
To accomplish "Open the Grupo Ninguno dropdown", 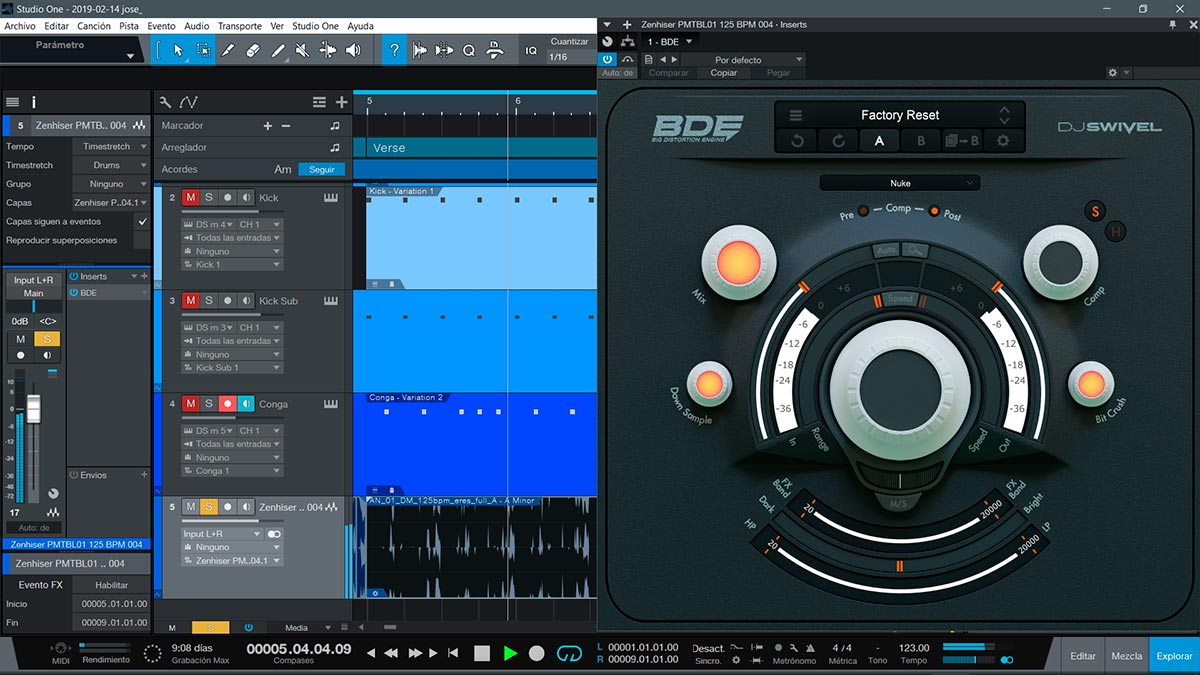I will pos(110,184).
